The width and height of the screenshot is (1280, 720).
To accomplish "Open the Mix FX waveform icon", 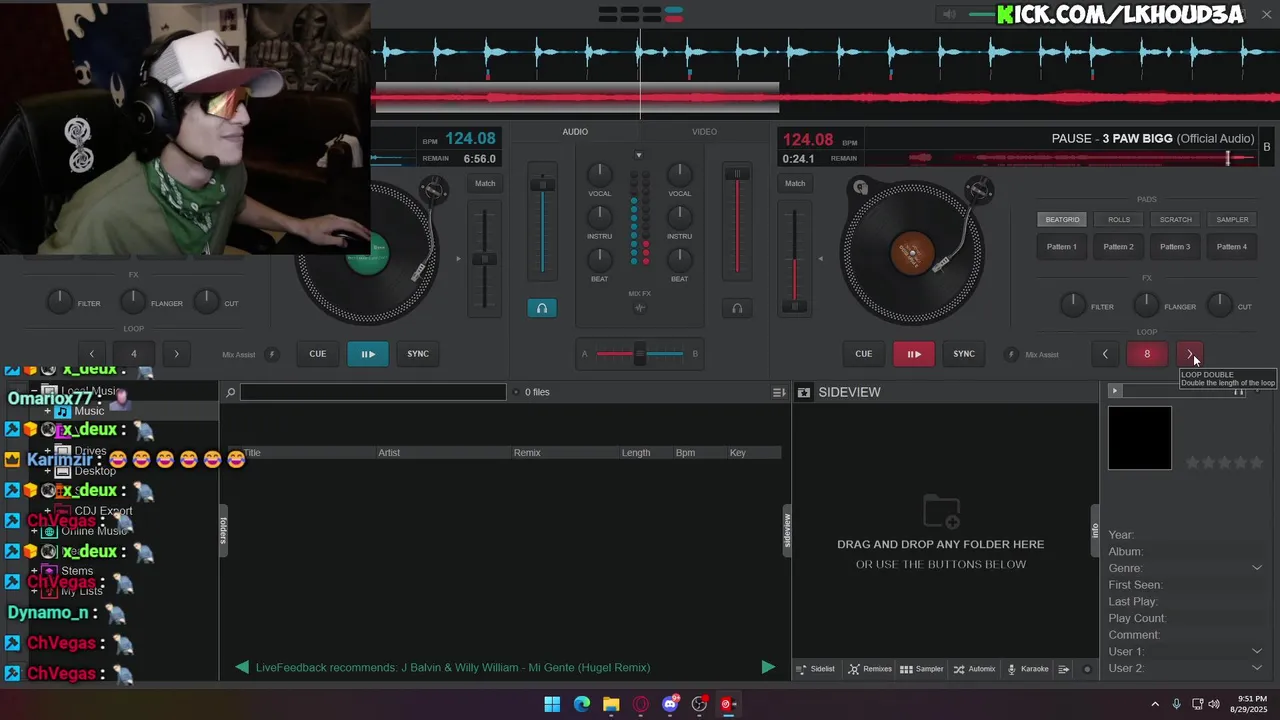I will point(640,308).
